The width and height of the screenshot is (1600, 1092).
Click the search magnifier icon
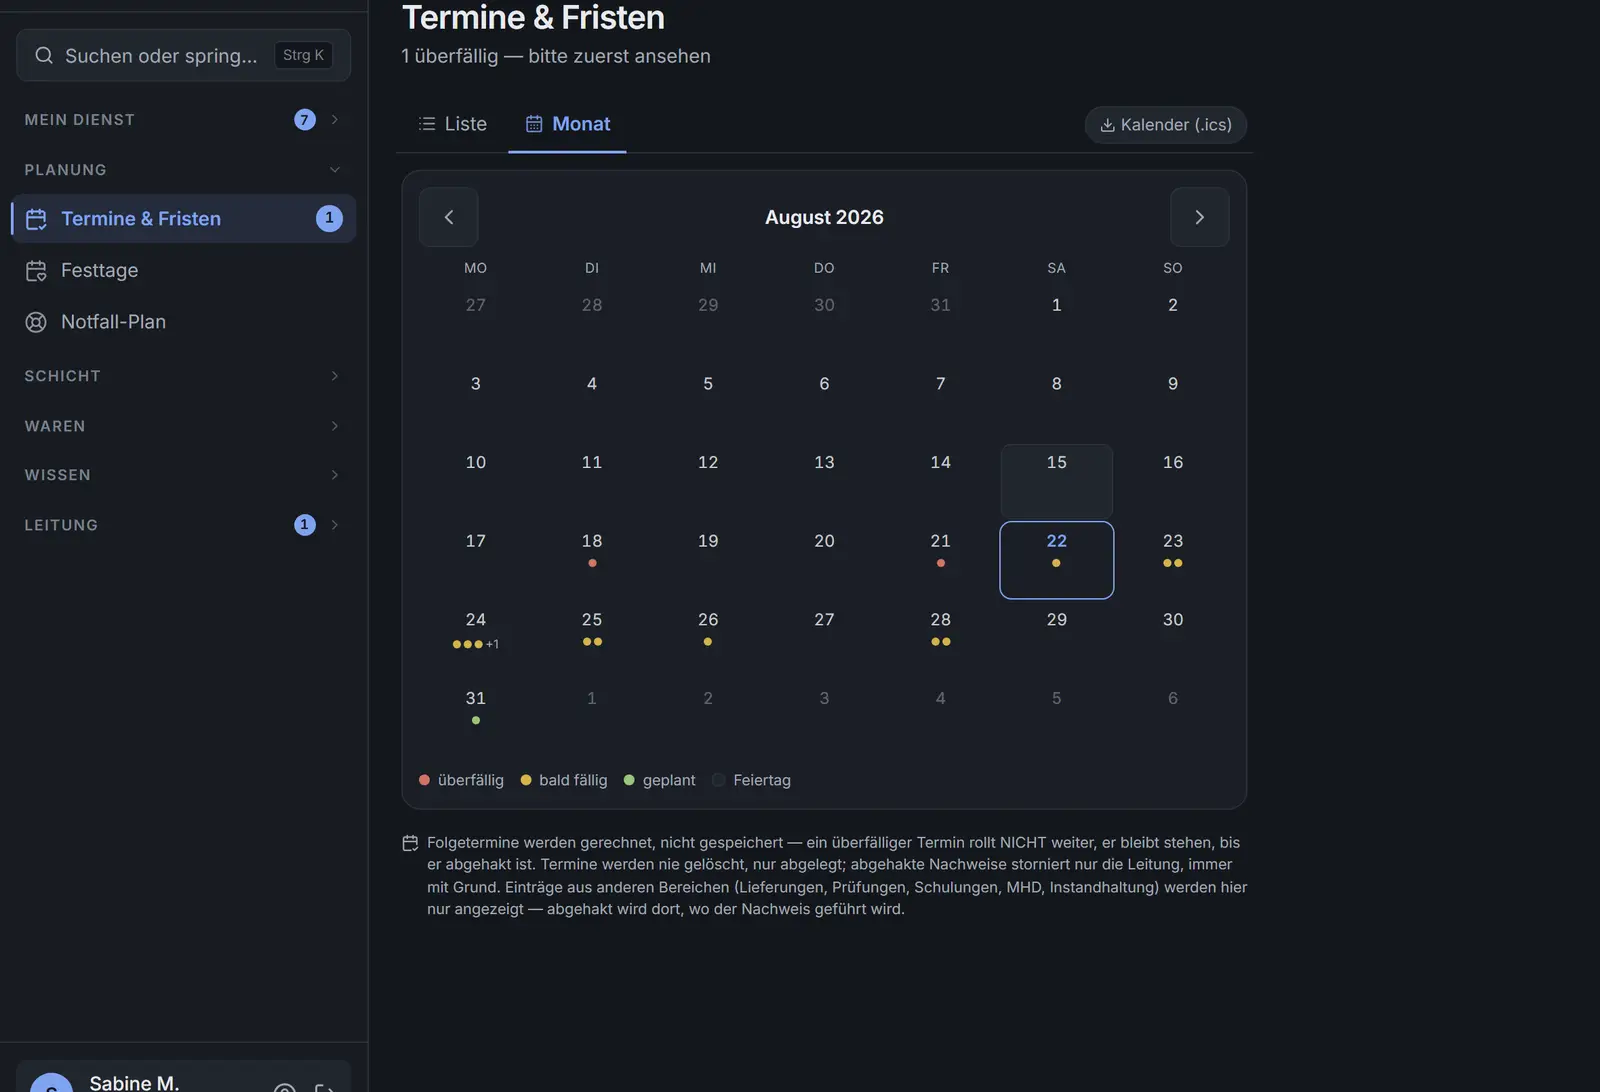(44, 55)
